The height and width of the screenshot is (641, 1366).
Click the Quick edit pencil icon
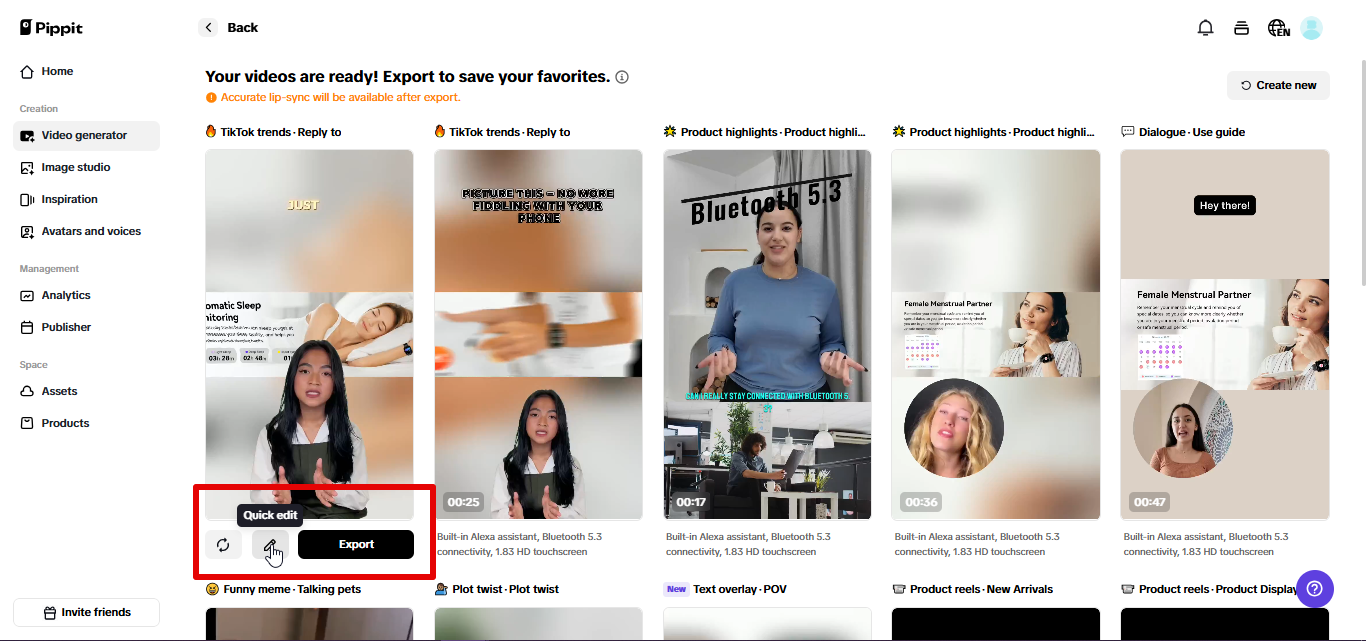click(x=270, y=545)
